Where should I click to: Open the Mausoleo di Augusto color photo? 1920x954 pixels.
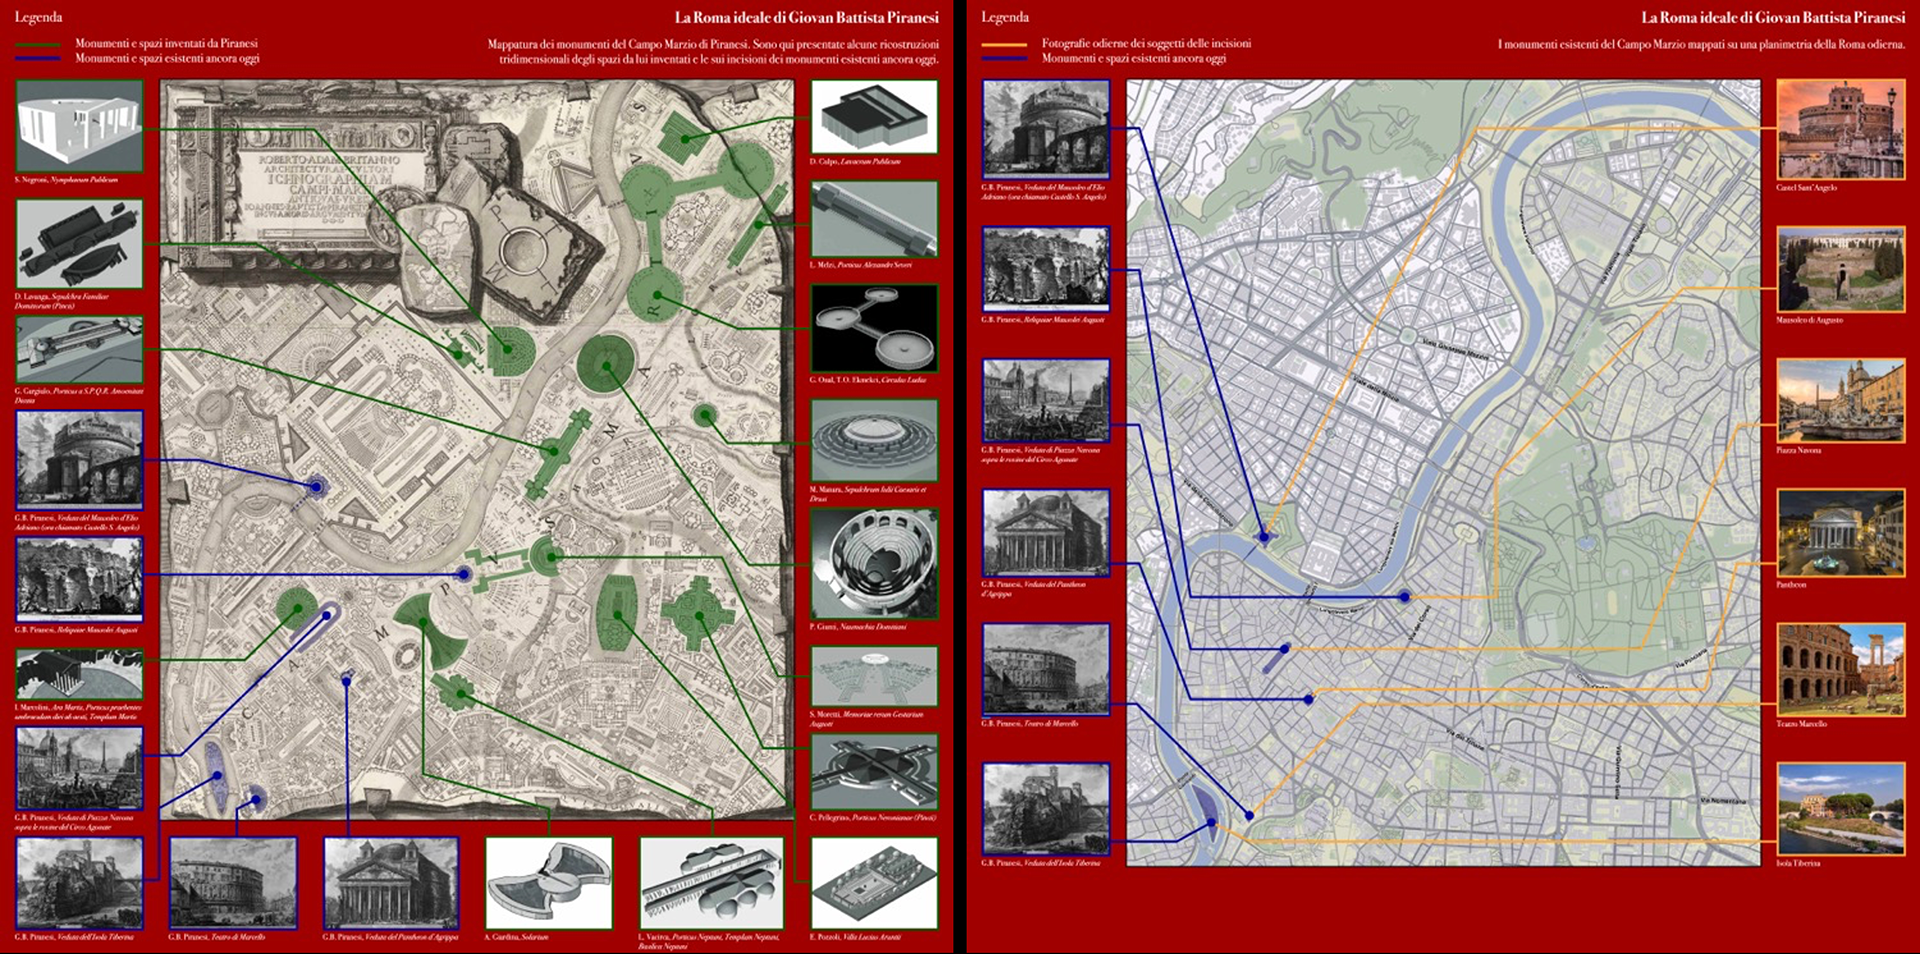coord(1840,270)
